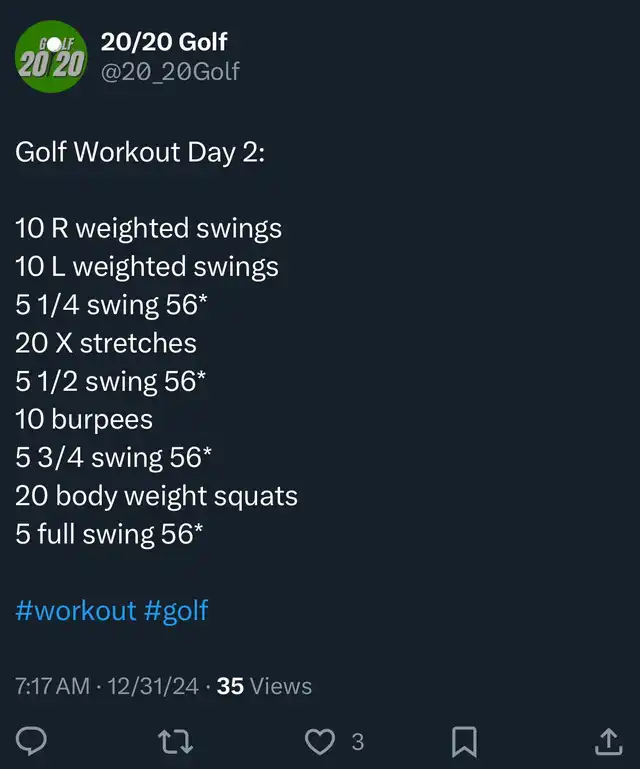
Task: Click the like count number 3
Action: [357, 742]
